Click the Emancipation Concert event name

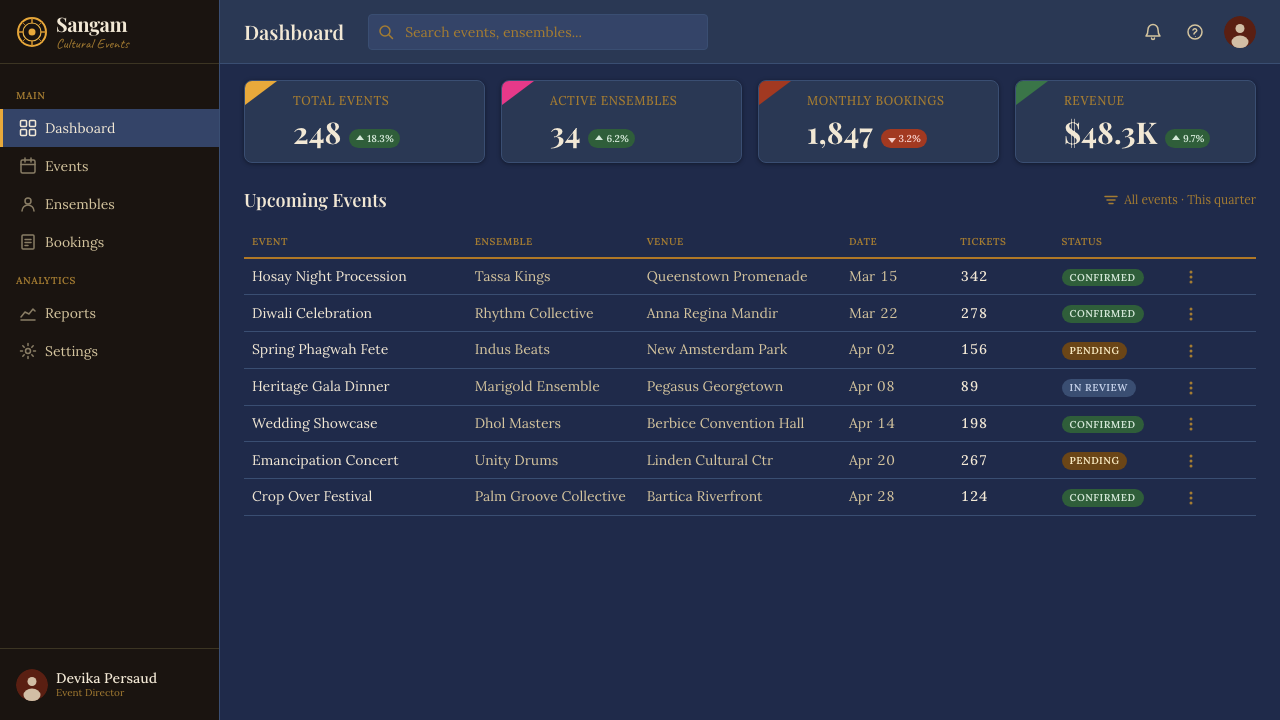click(x=325, y=460)
